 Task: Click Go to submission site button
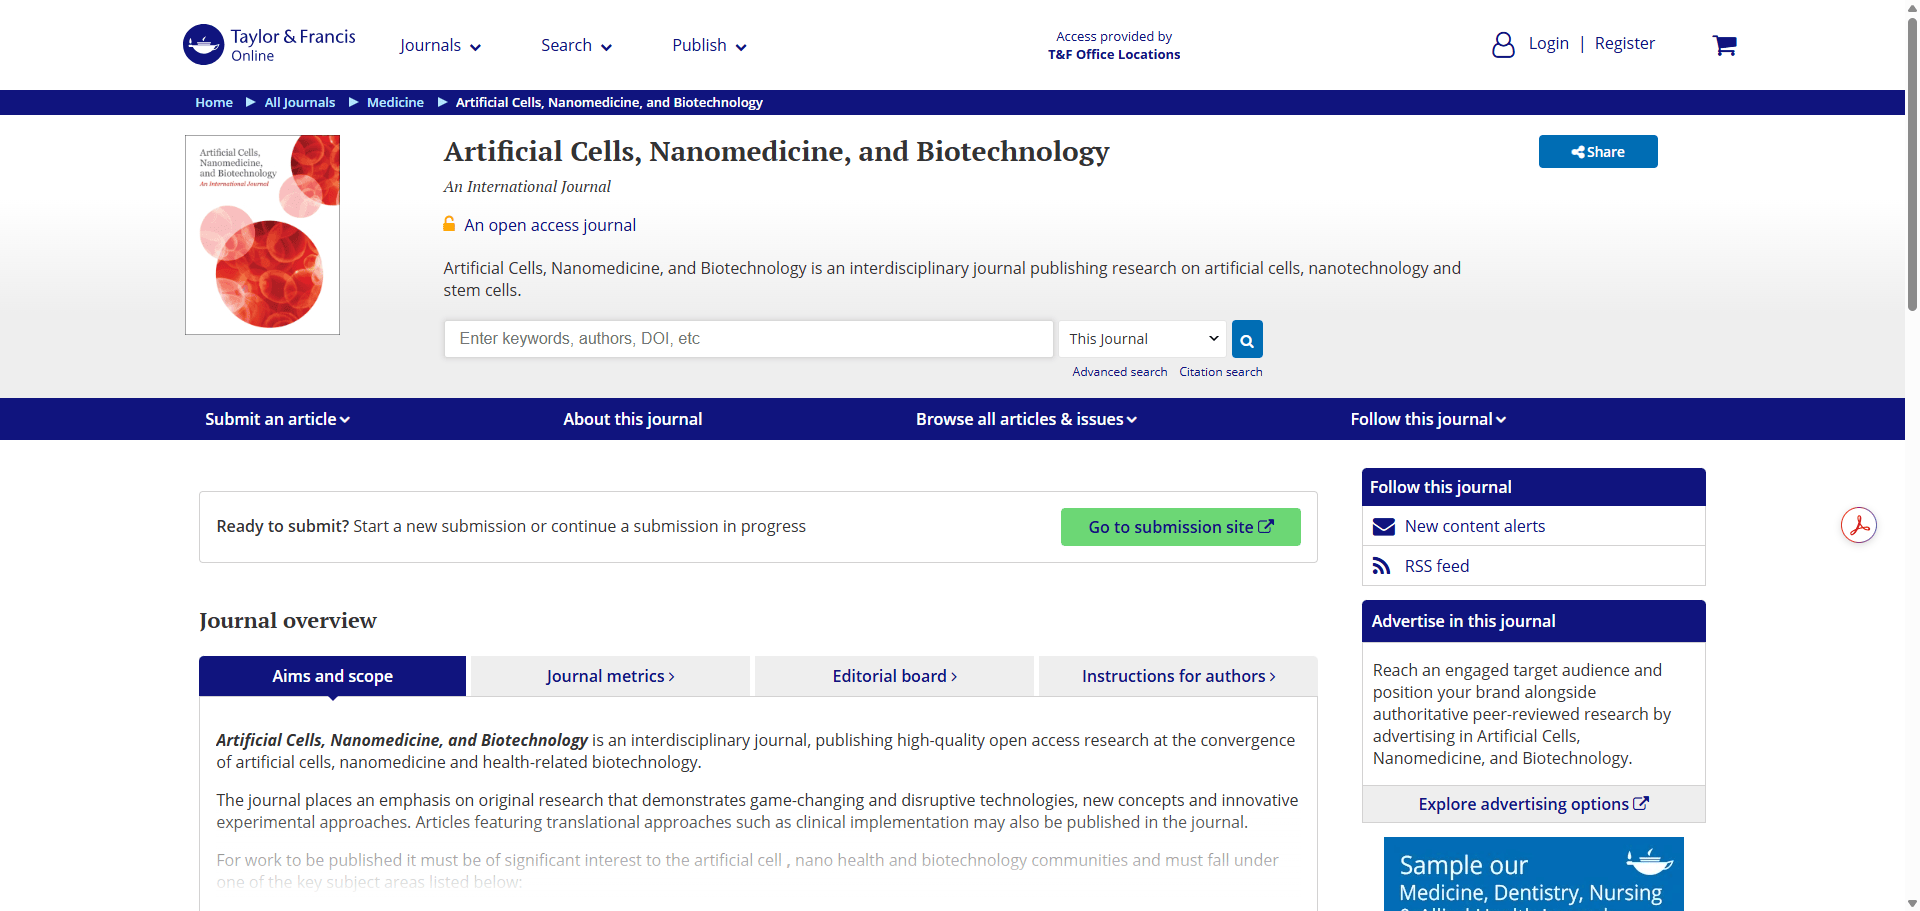pos(1181,527)
